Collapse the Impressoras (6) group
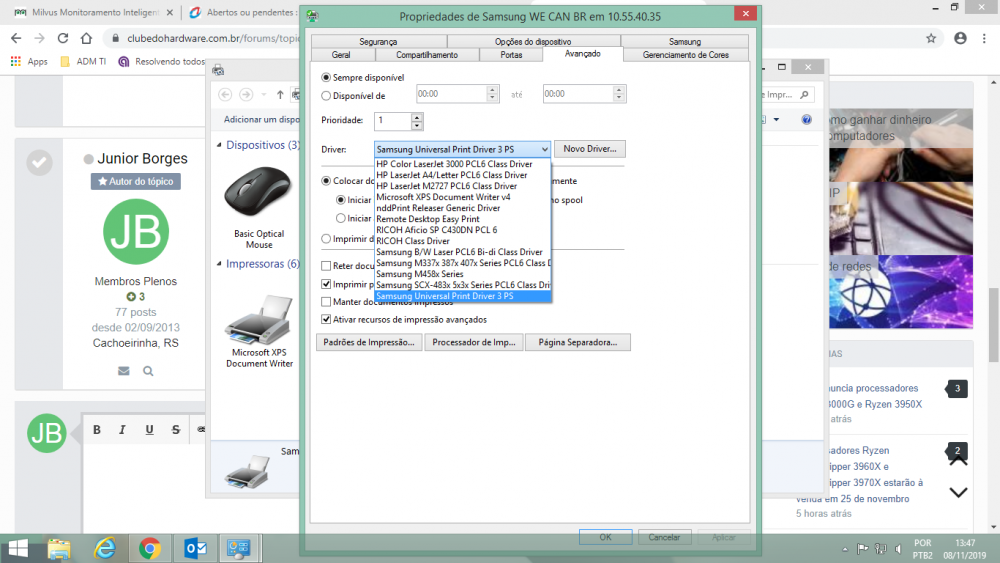Image resolution: width=1000 pixels, height=563 pixels. [x=219, y=263]
